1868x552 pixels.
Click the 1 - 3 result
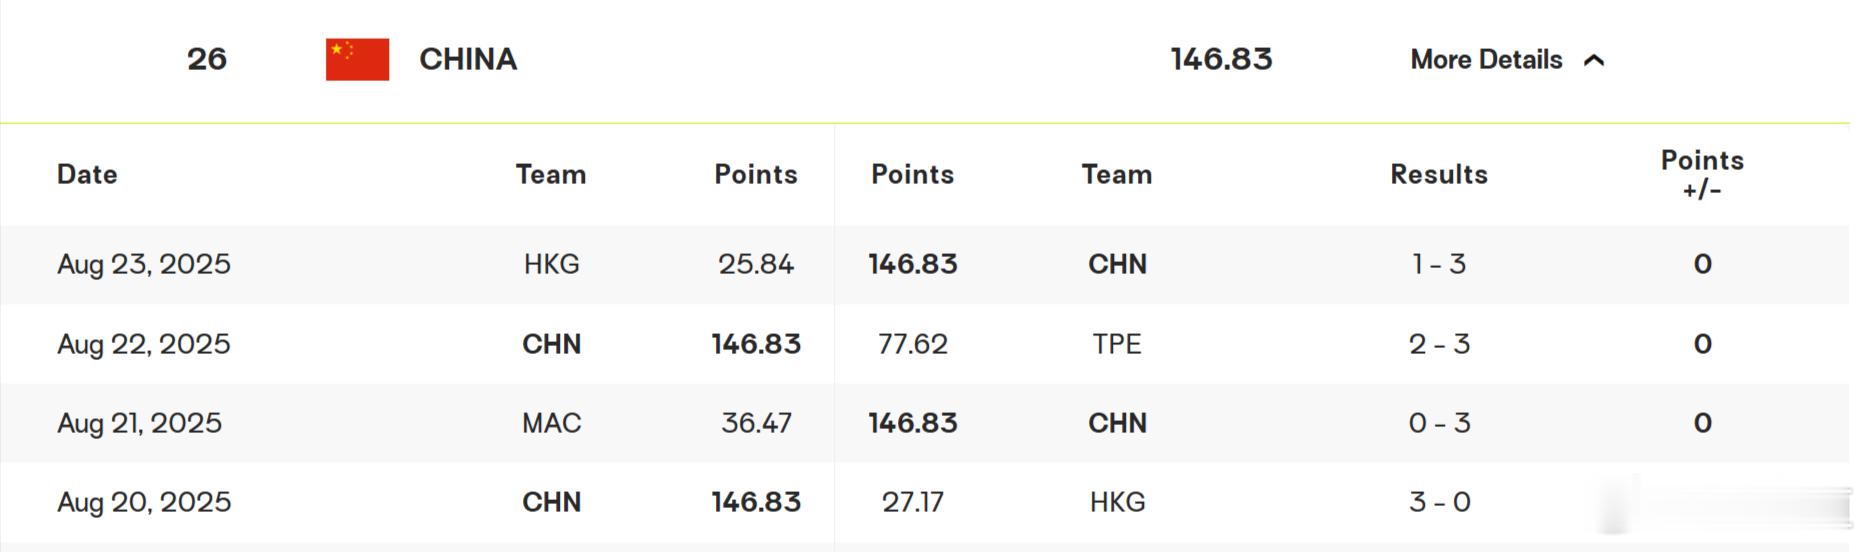[1439, 264]
